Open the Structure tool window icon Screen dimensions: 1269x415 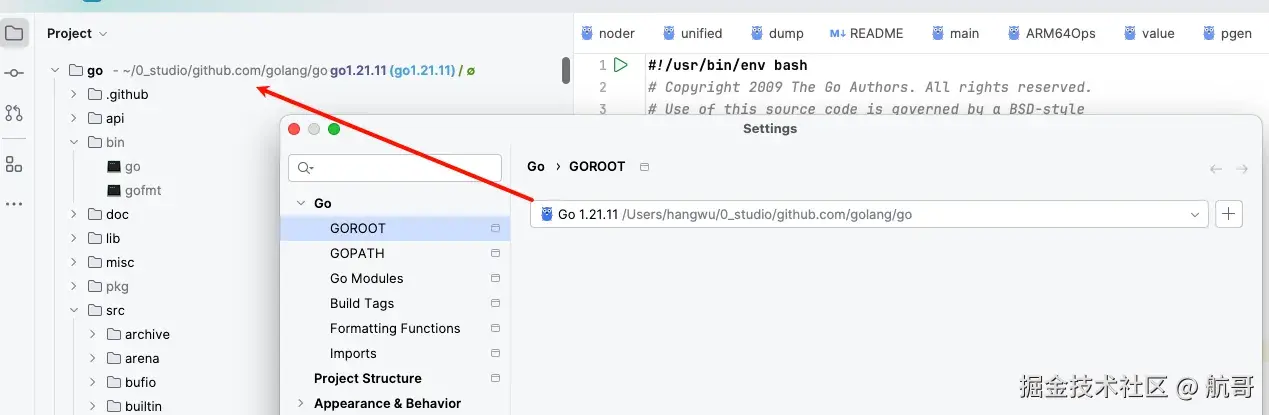point(14,164)
